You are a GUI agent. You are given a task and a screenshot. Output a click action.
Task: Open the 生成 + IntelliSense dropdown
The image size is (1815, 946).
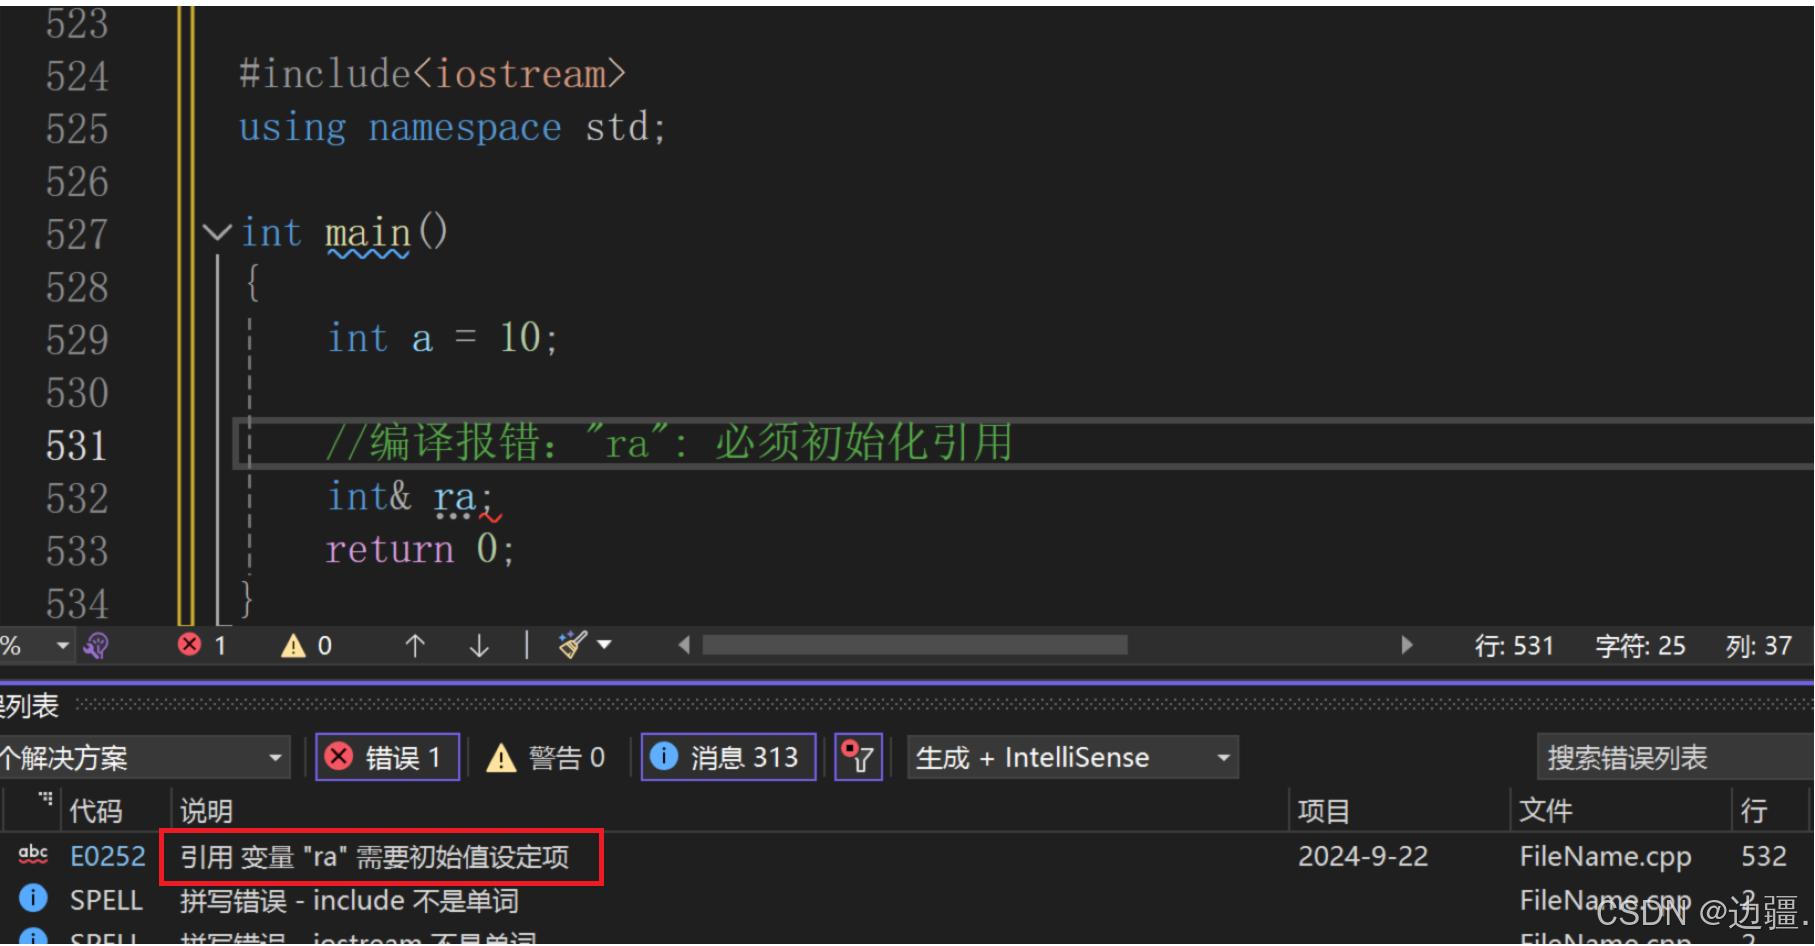[x=1073, y=758]
